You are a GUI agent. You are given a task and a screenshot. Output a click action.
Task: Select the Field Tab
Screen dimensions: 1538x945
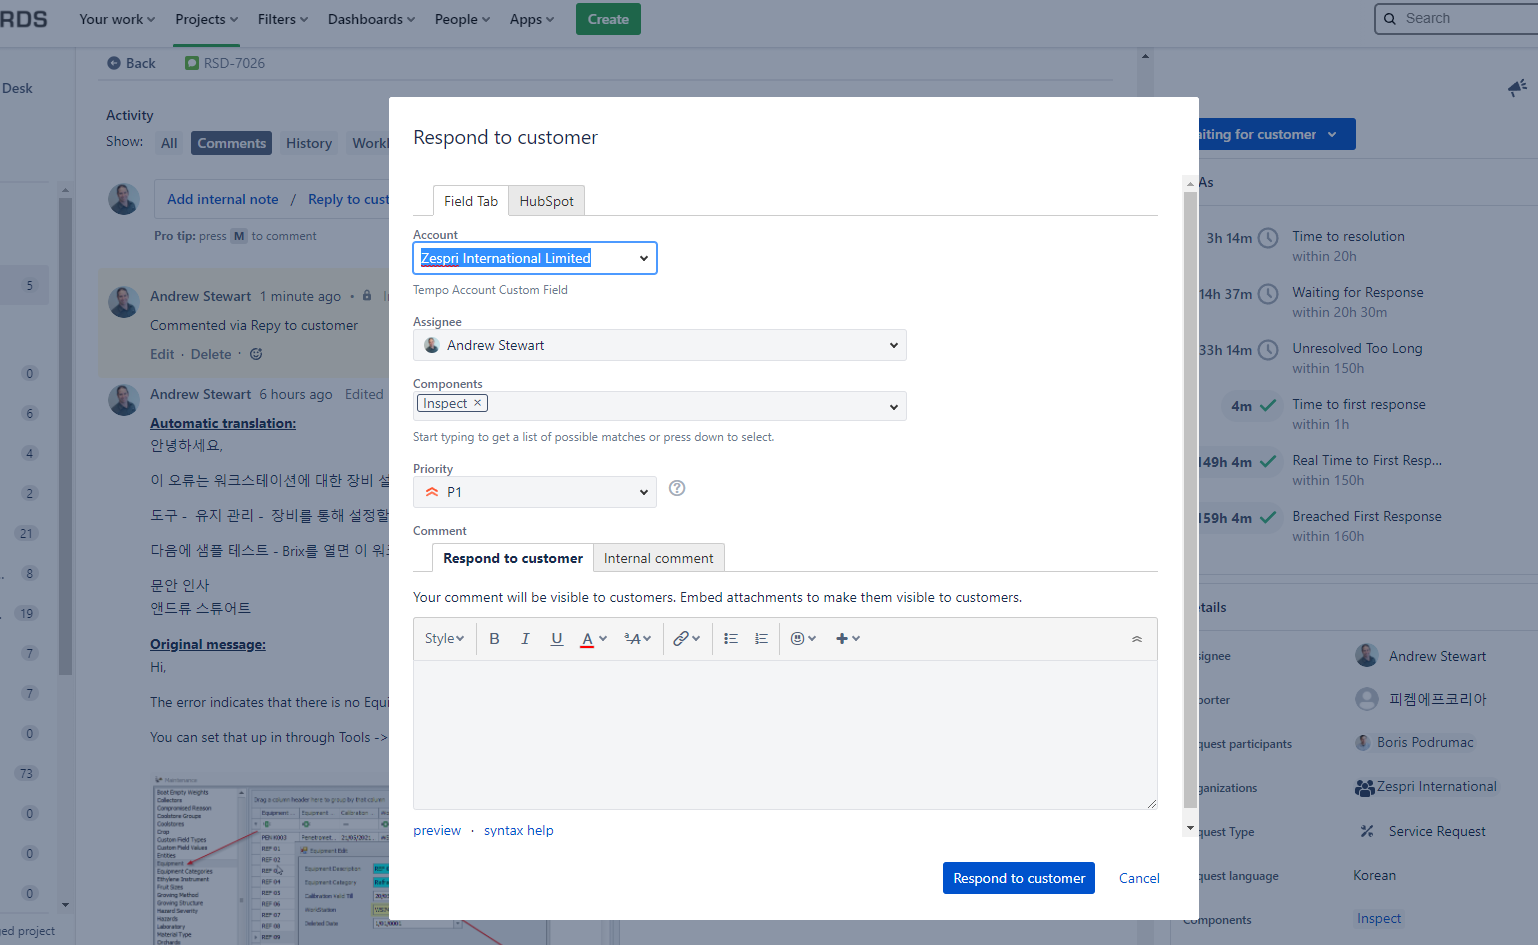pos(471,201)
